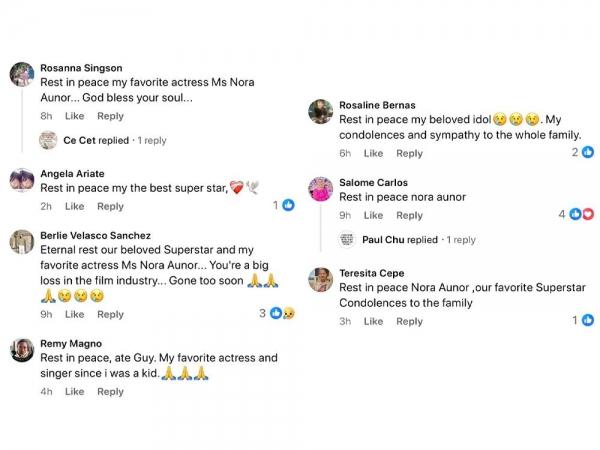Reply to Rosaline Bernas's comment

409,153
